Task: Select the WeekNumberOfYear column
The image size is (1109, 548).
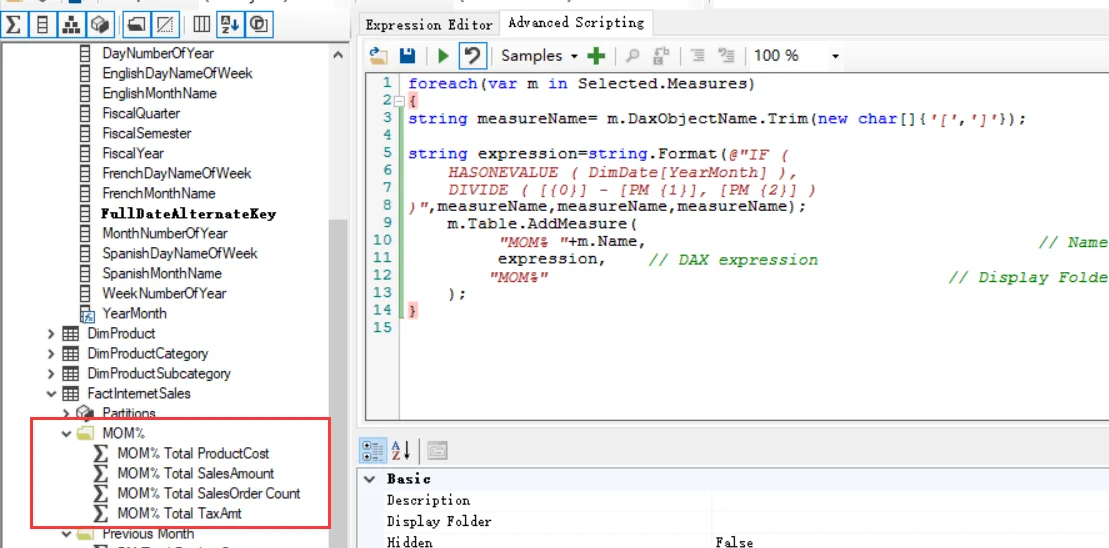Action: [164, 293]
